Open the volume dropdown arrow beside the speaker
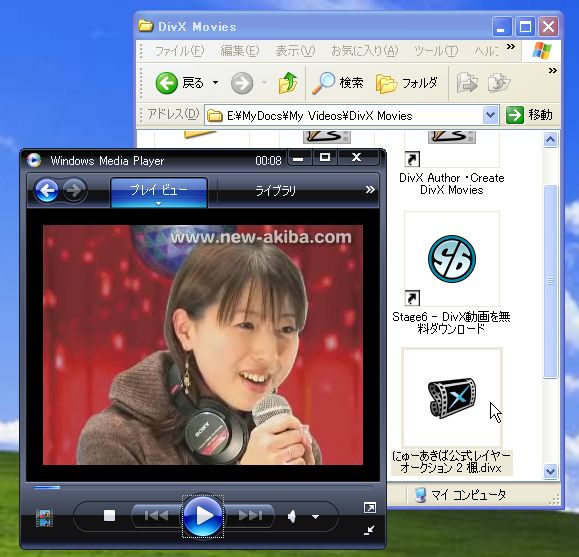 click(x=315, y=516)
